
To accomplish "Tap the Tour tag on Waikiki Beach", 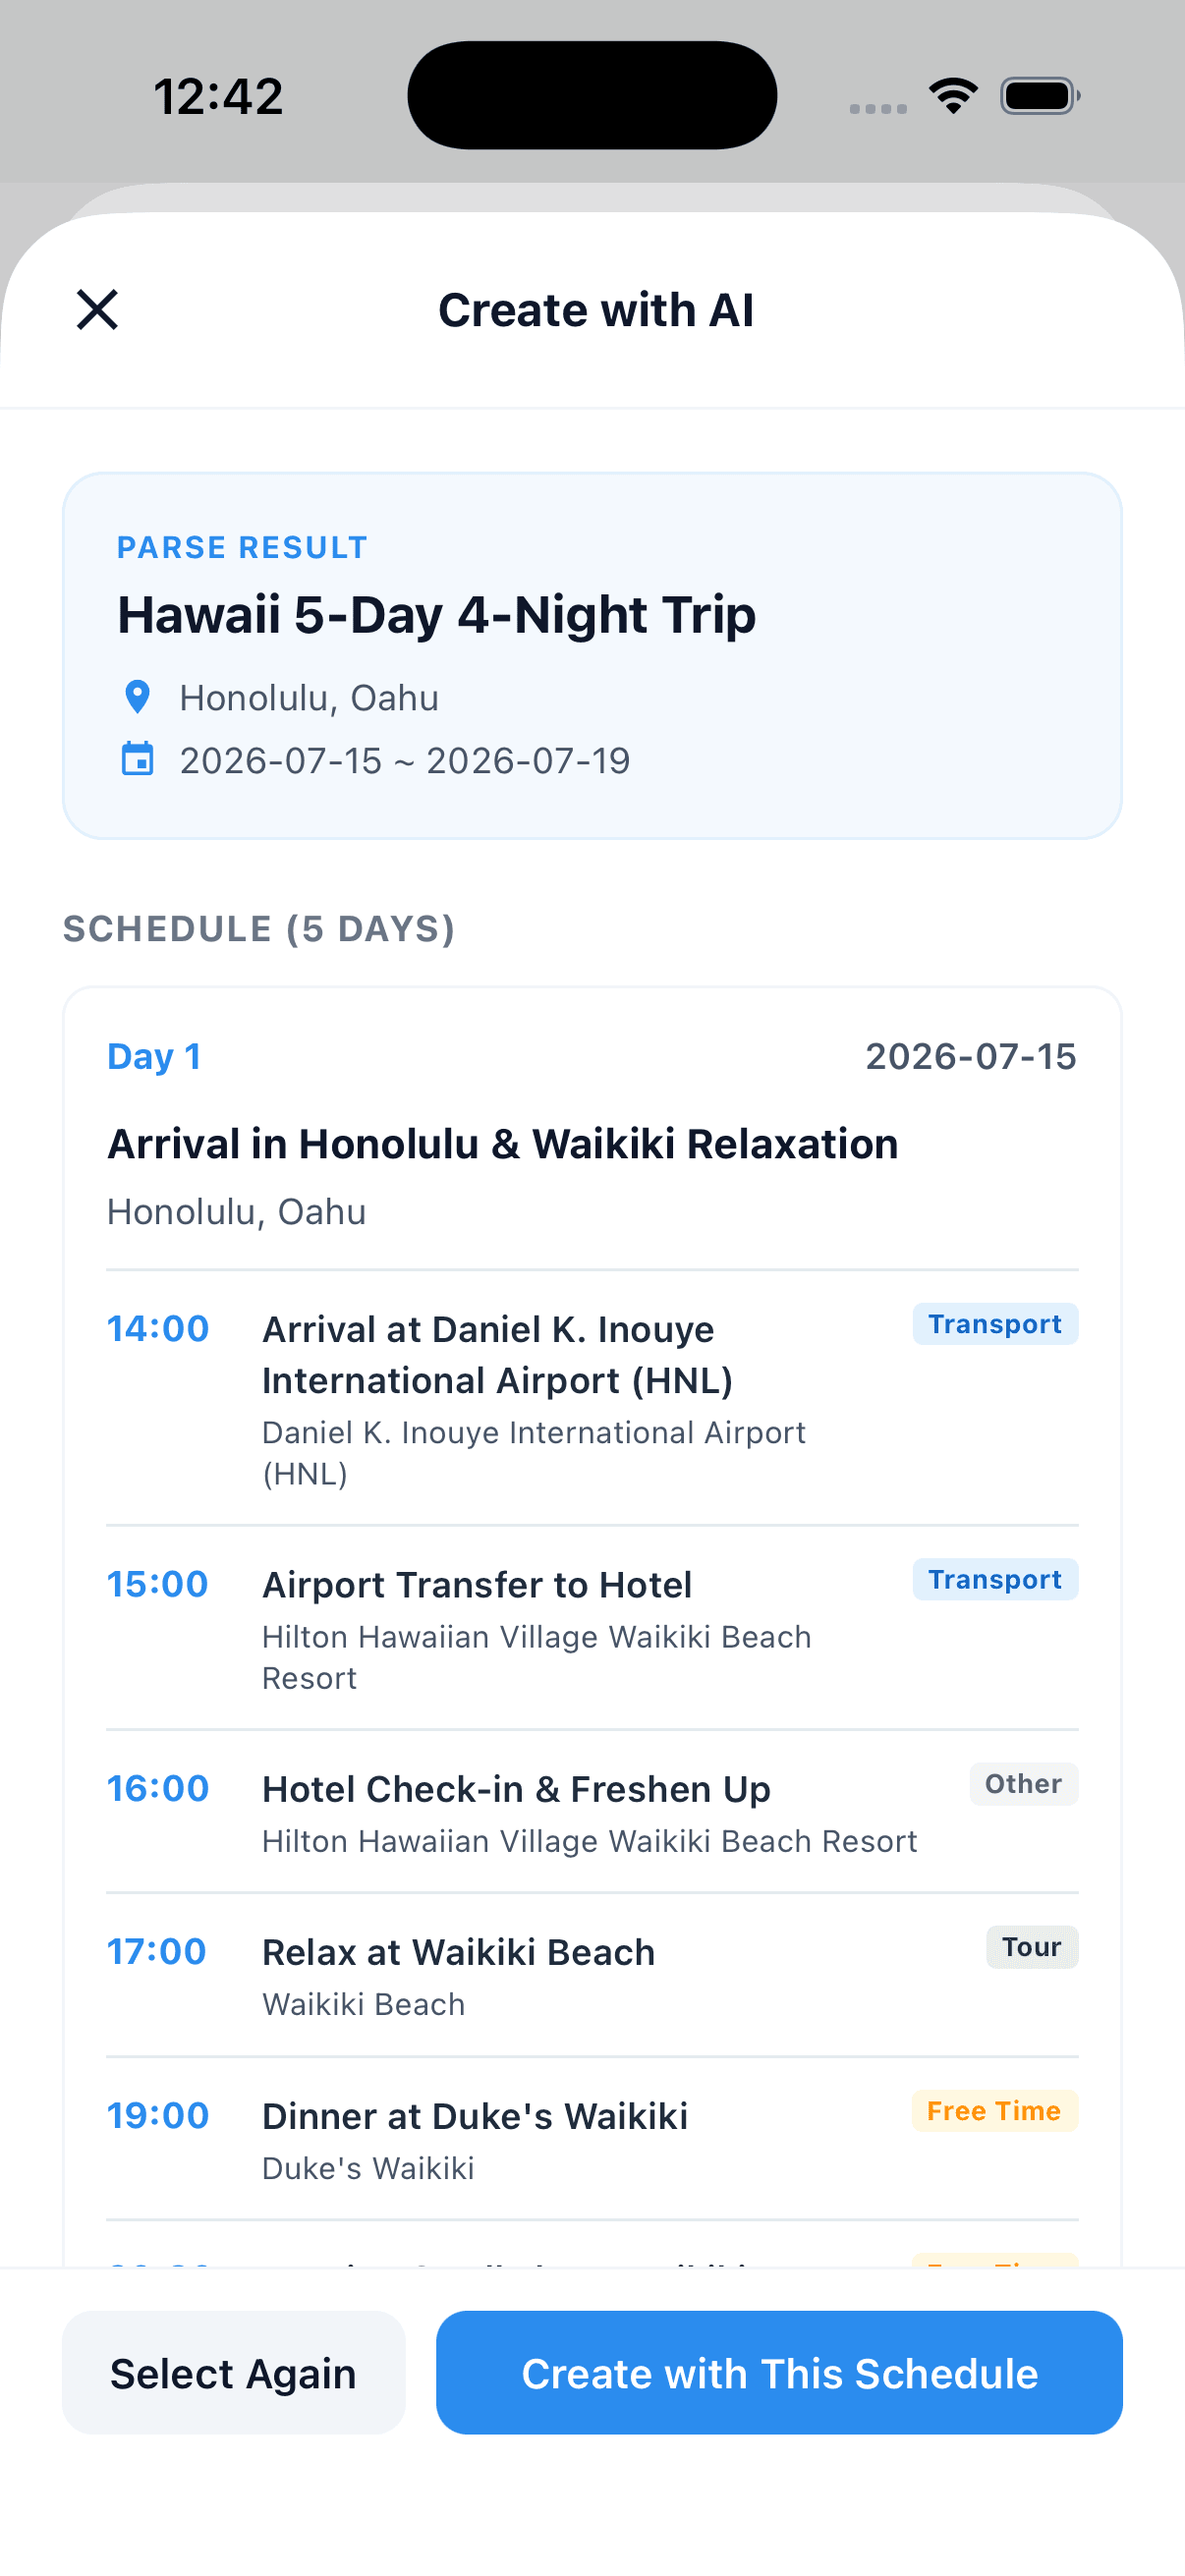I will (1031, 1947).
